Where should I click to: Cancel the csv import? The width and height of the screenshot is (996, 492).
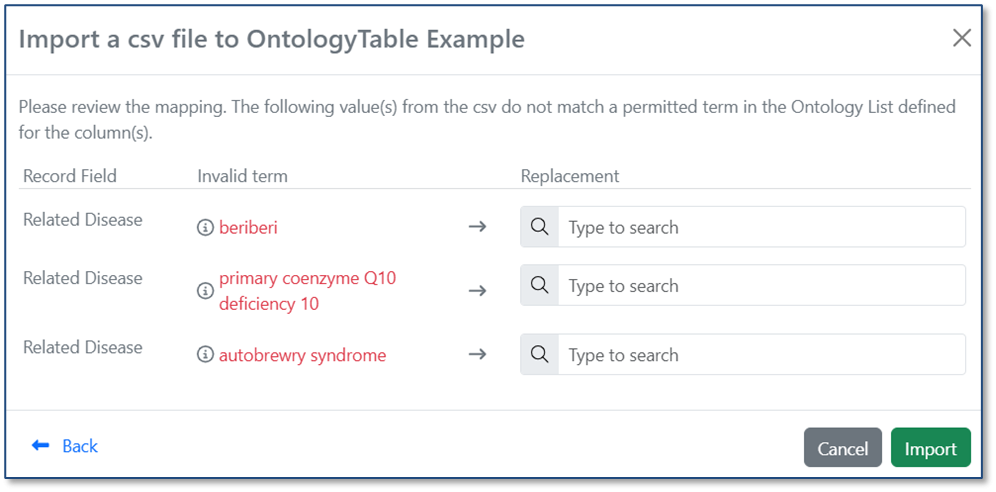tap(842, 447)
